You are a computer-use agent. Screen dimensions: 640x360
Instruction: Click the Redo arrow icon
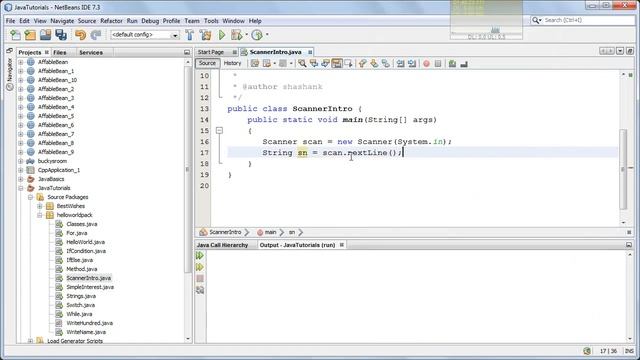(x=96, y=35)
